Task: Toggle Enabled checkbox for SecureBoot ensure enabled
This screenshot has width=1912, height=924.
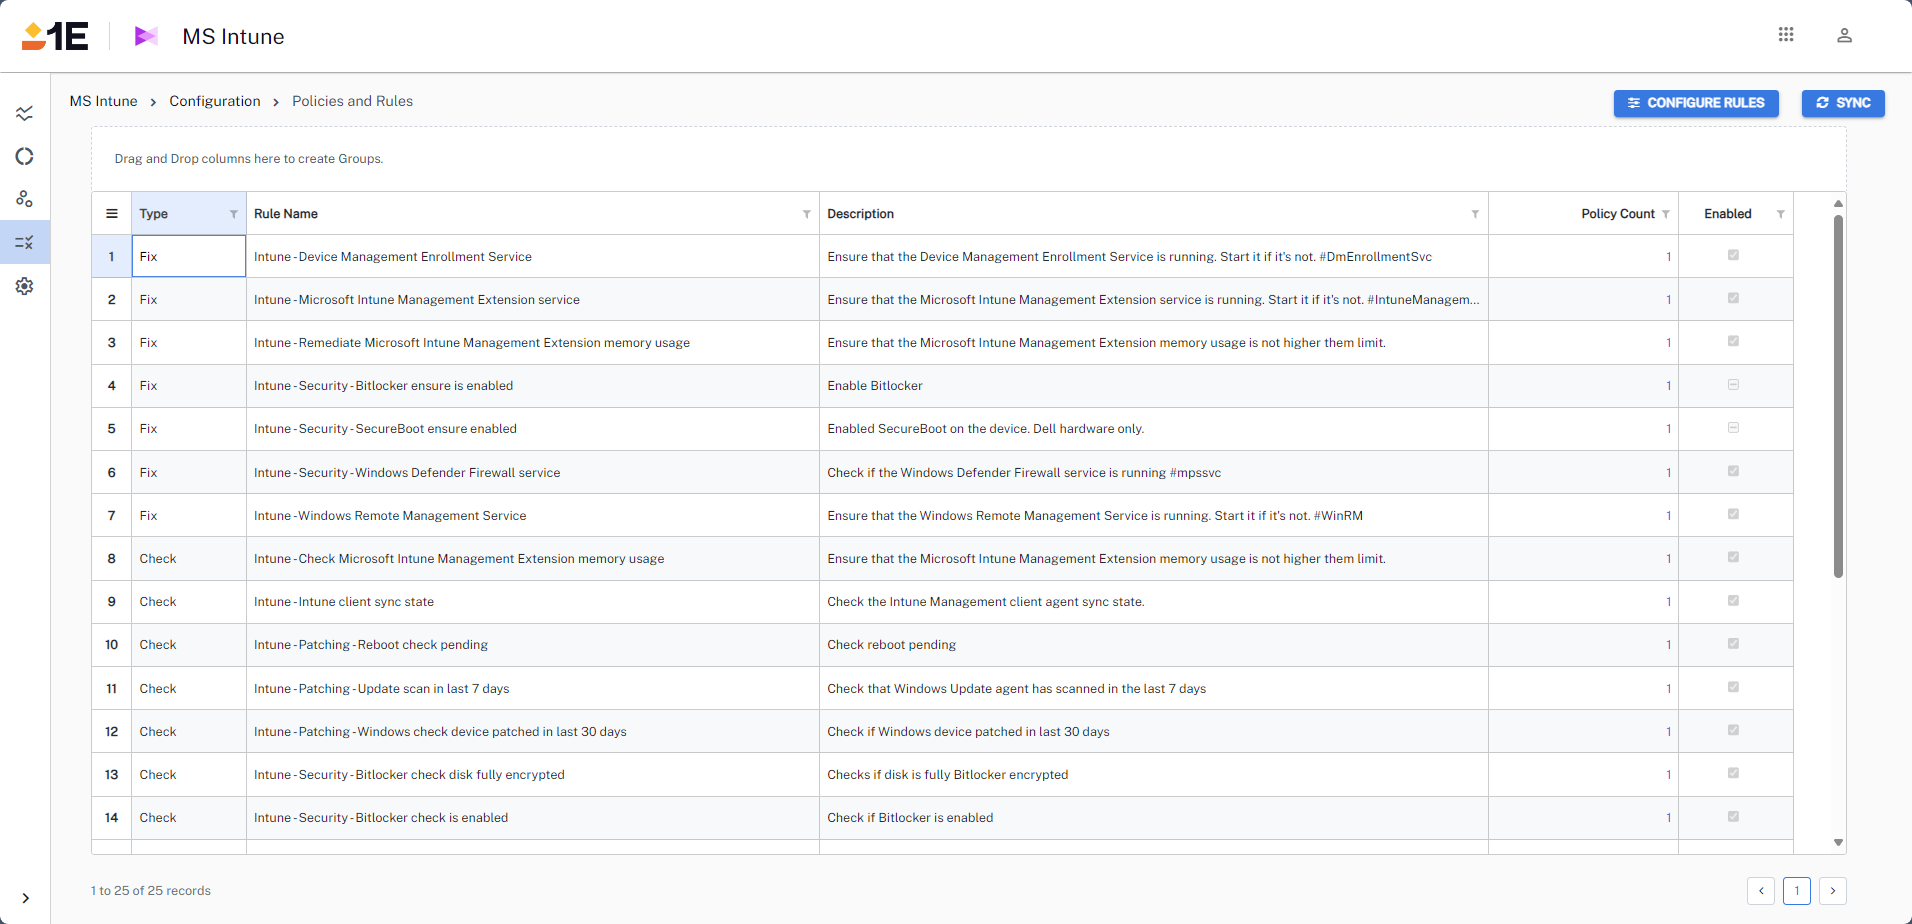Action: pyautogui.click(x=1733, y=428)
